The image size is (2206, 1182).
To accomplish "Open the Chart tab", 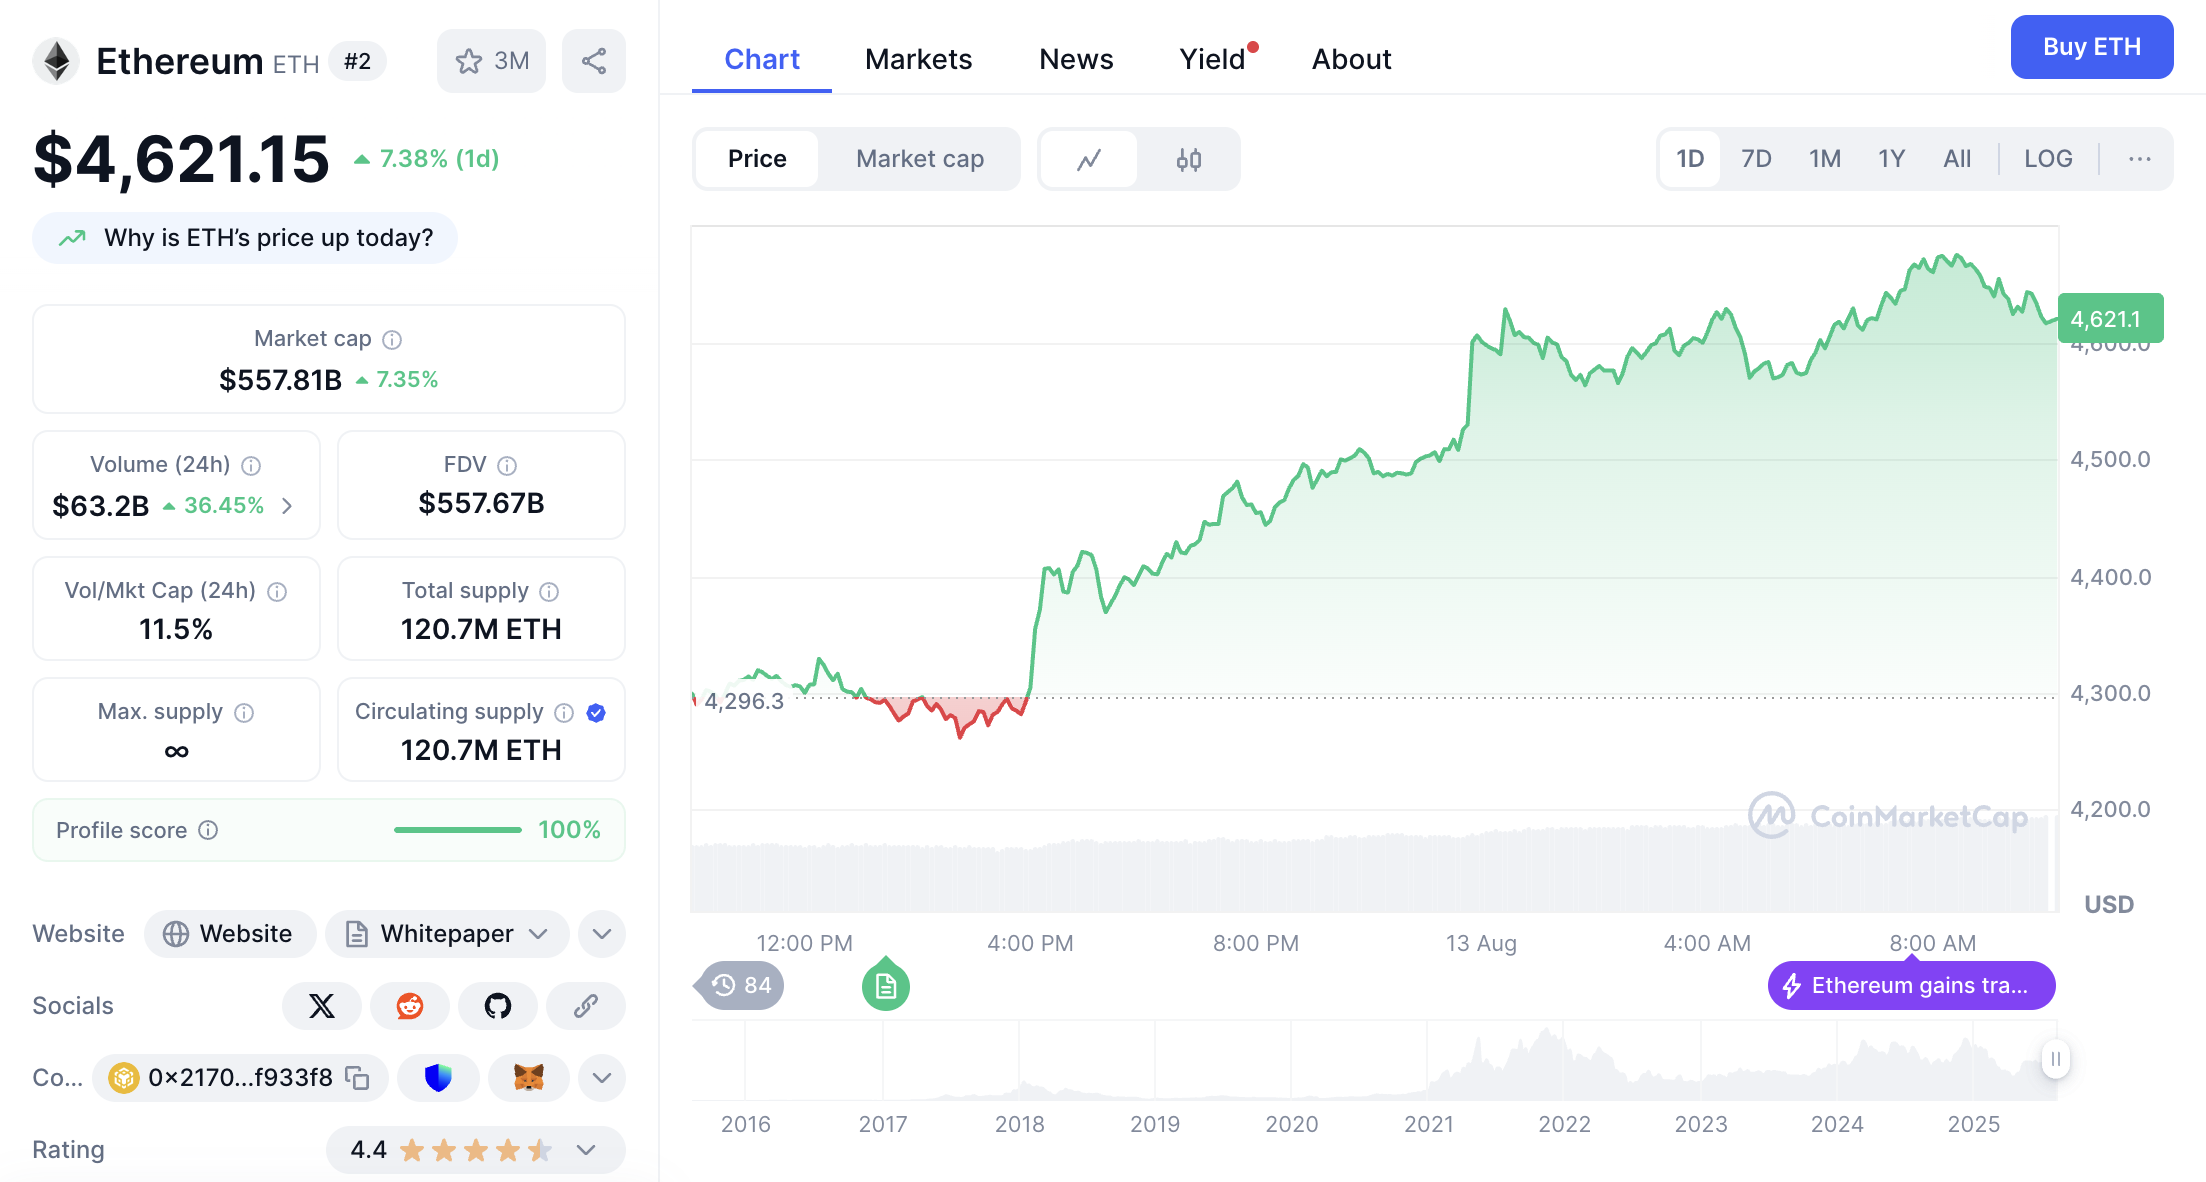I will point(762,60).
